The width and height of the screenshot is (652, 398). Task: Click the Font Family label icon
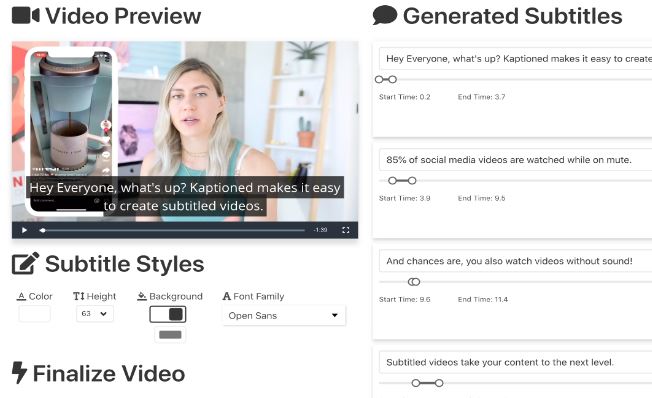227,296
